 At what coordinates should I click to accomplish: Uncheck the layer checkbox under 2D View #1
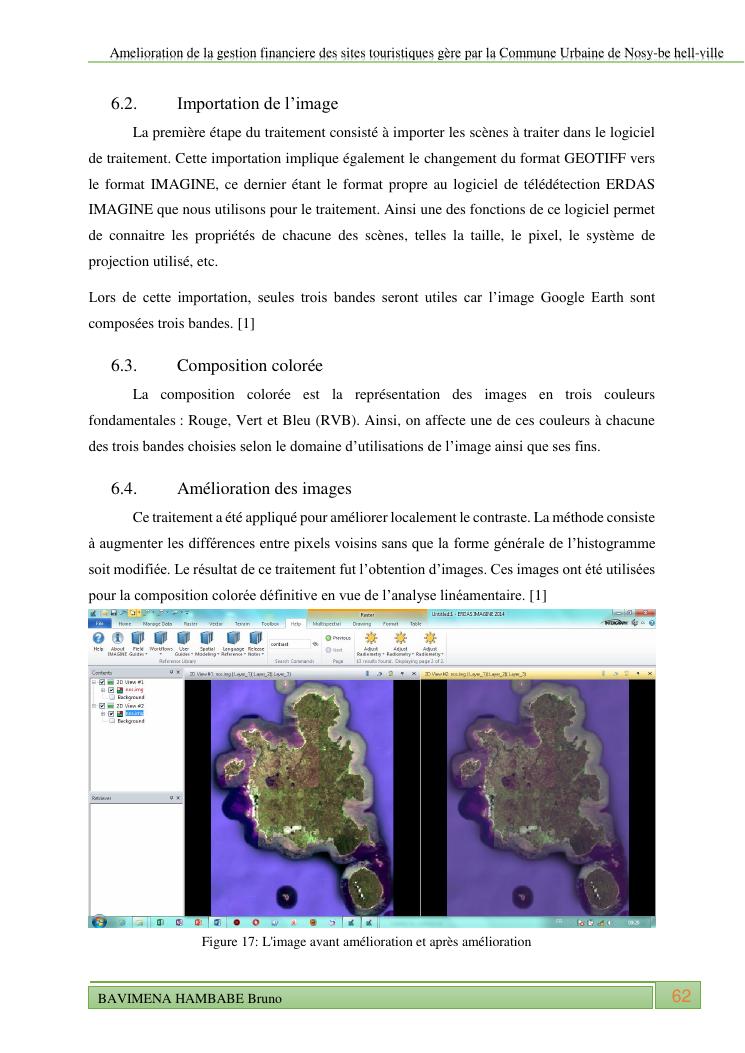(111, 689)
